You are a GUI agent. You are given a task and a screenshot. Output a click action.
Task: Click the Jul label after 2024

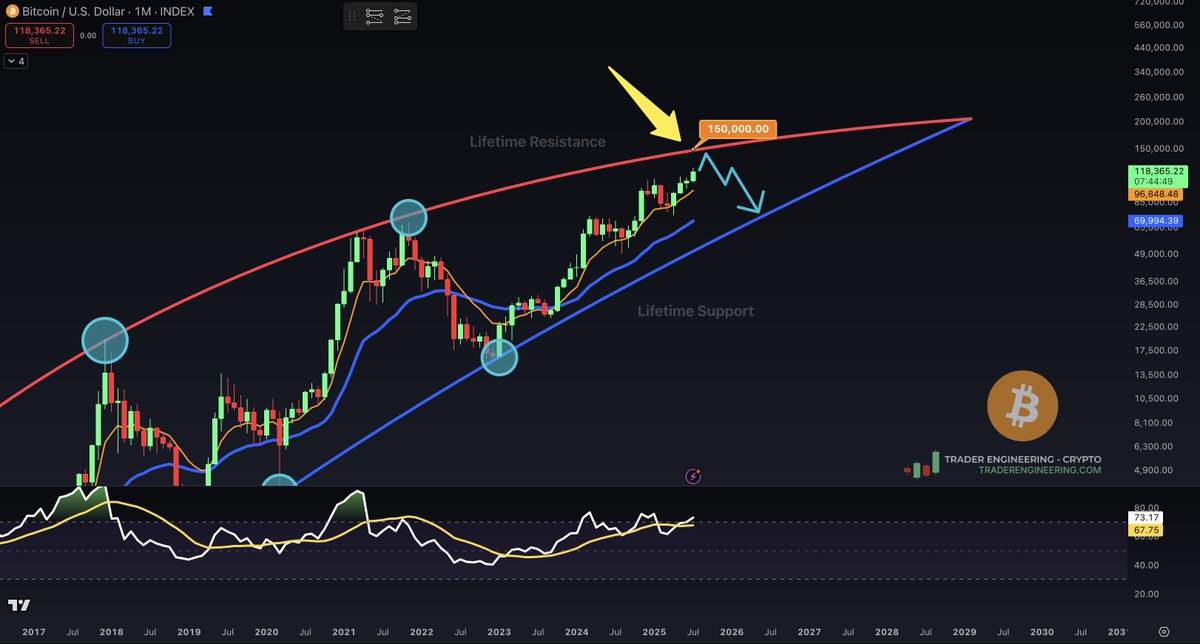click(615, 632)
